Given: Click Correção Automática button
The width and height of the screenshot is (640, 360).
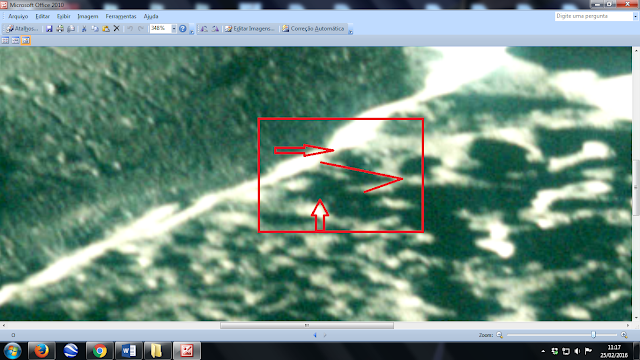Looking at the screenshot, I should click(x=313, y=29).
